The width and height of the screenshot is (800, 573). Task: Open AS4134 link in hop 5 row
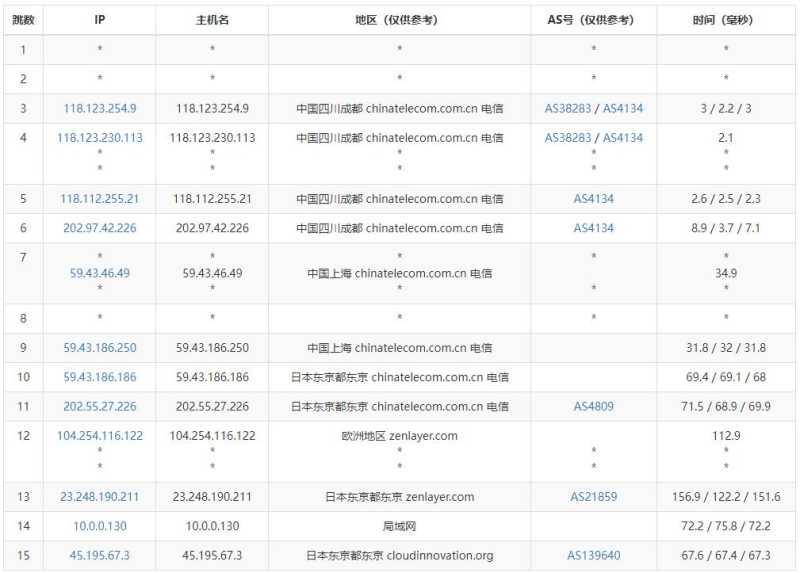click(593, 199)
